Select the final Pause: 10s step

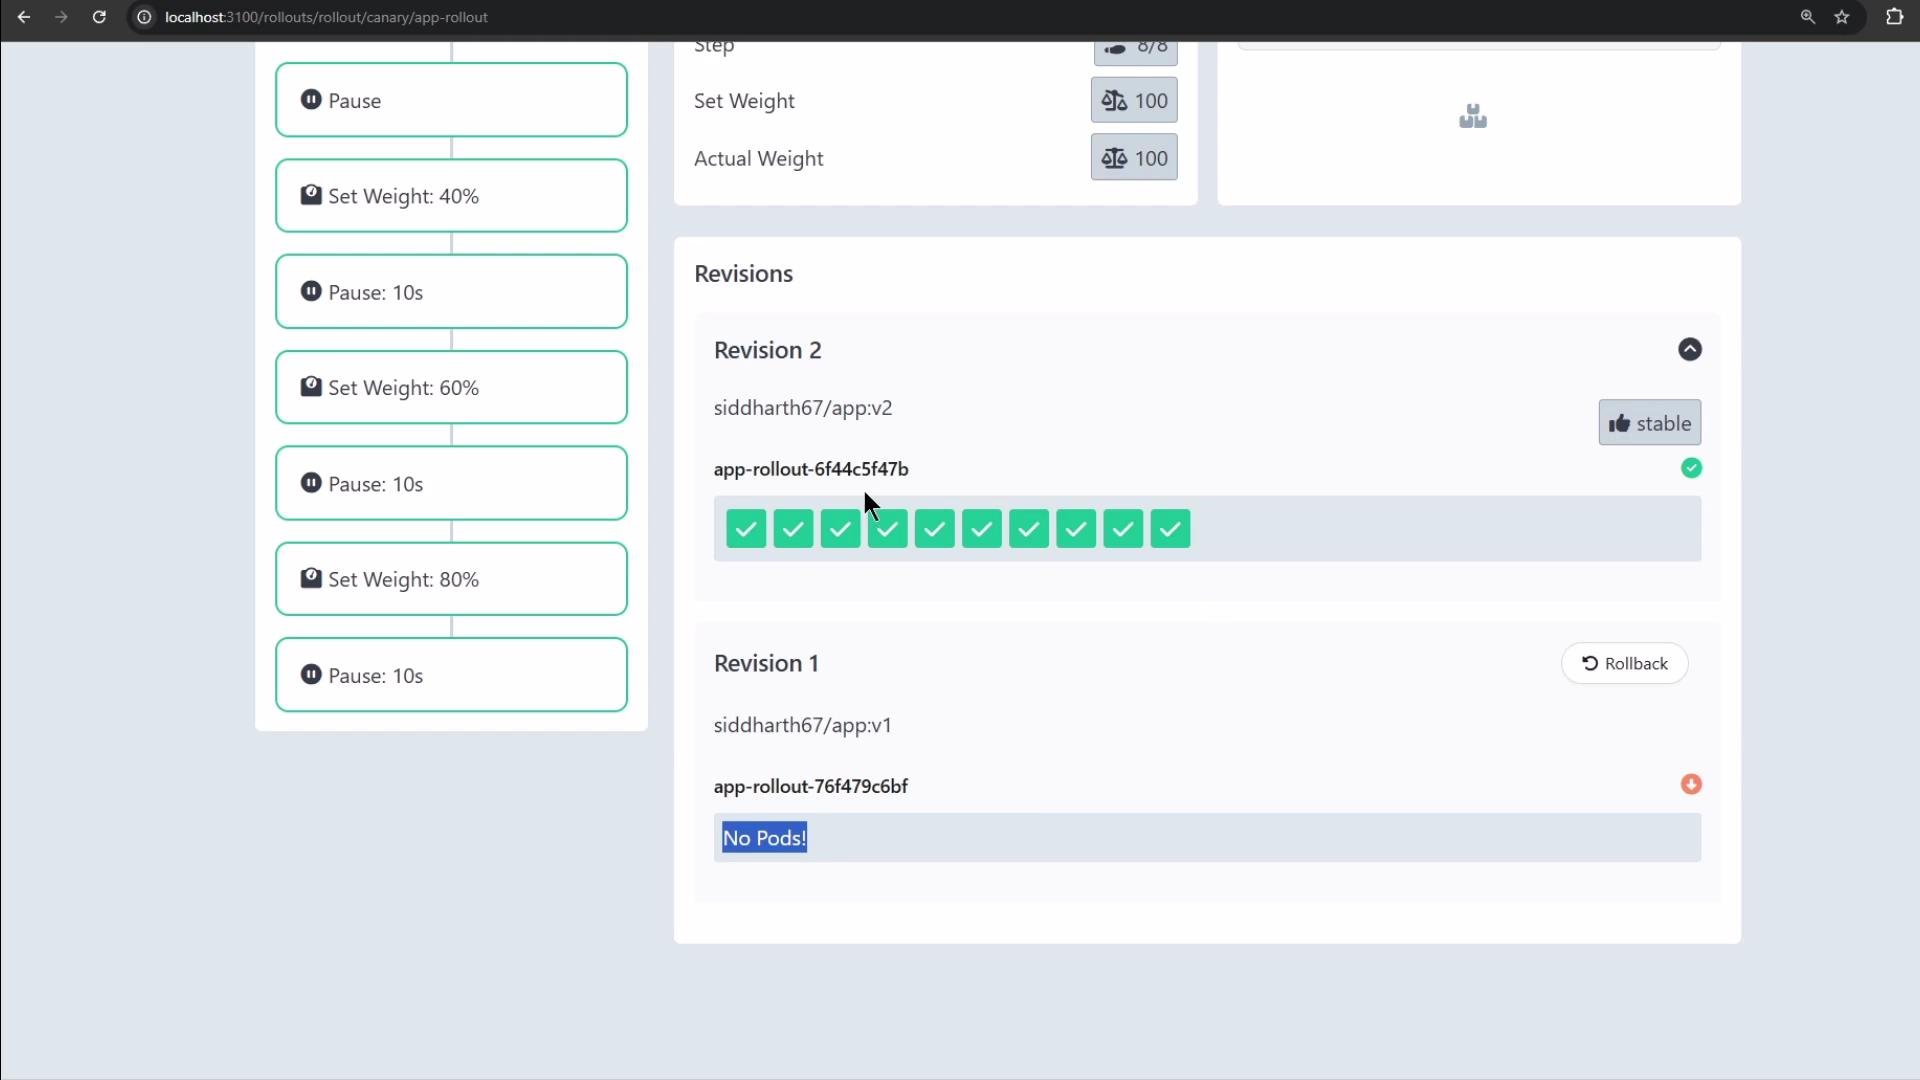click(x=451, y=675)
